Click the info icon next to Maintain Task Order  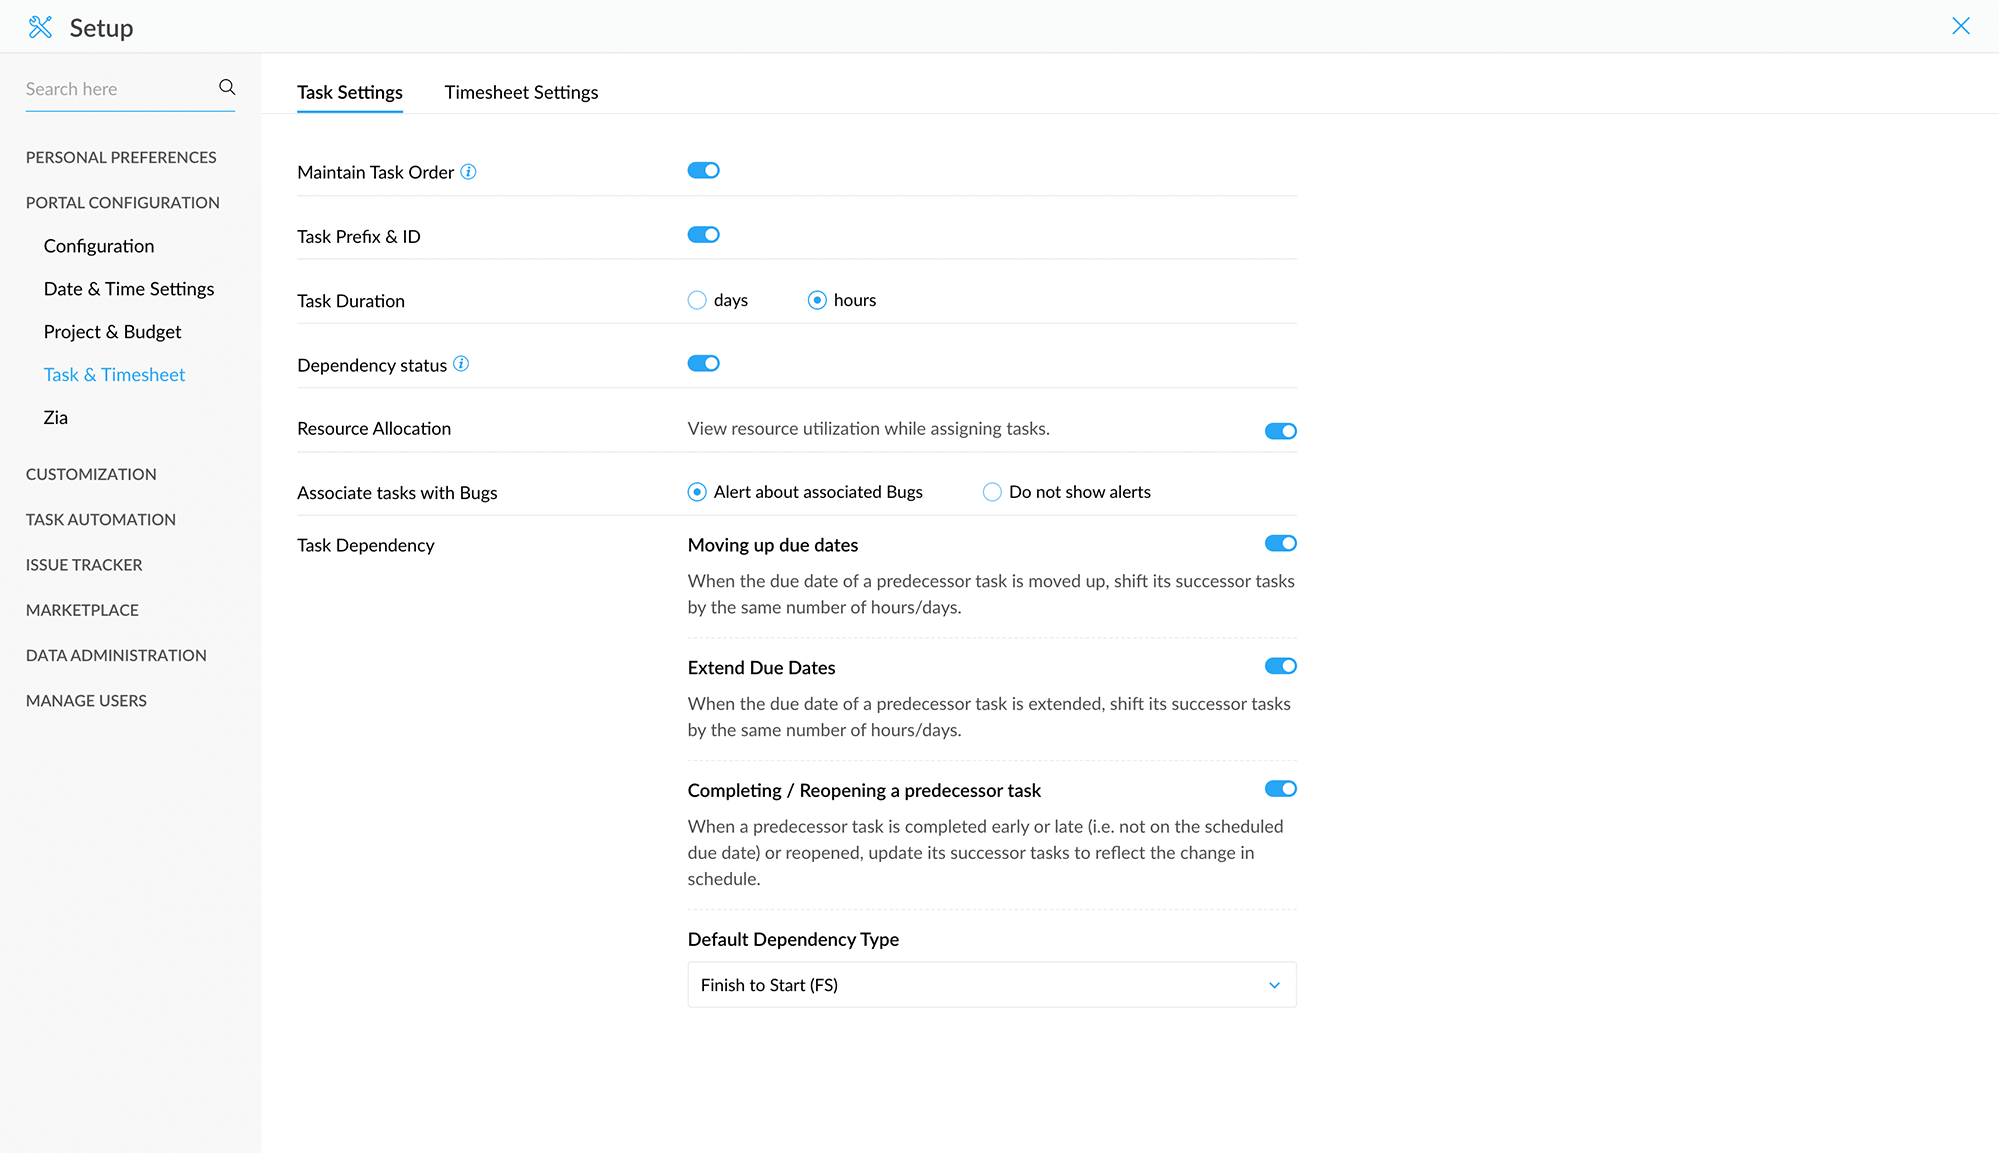tap(468, 172)
